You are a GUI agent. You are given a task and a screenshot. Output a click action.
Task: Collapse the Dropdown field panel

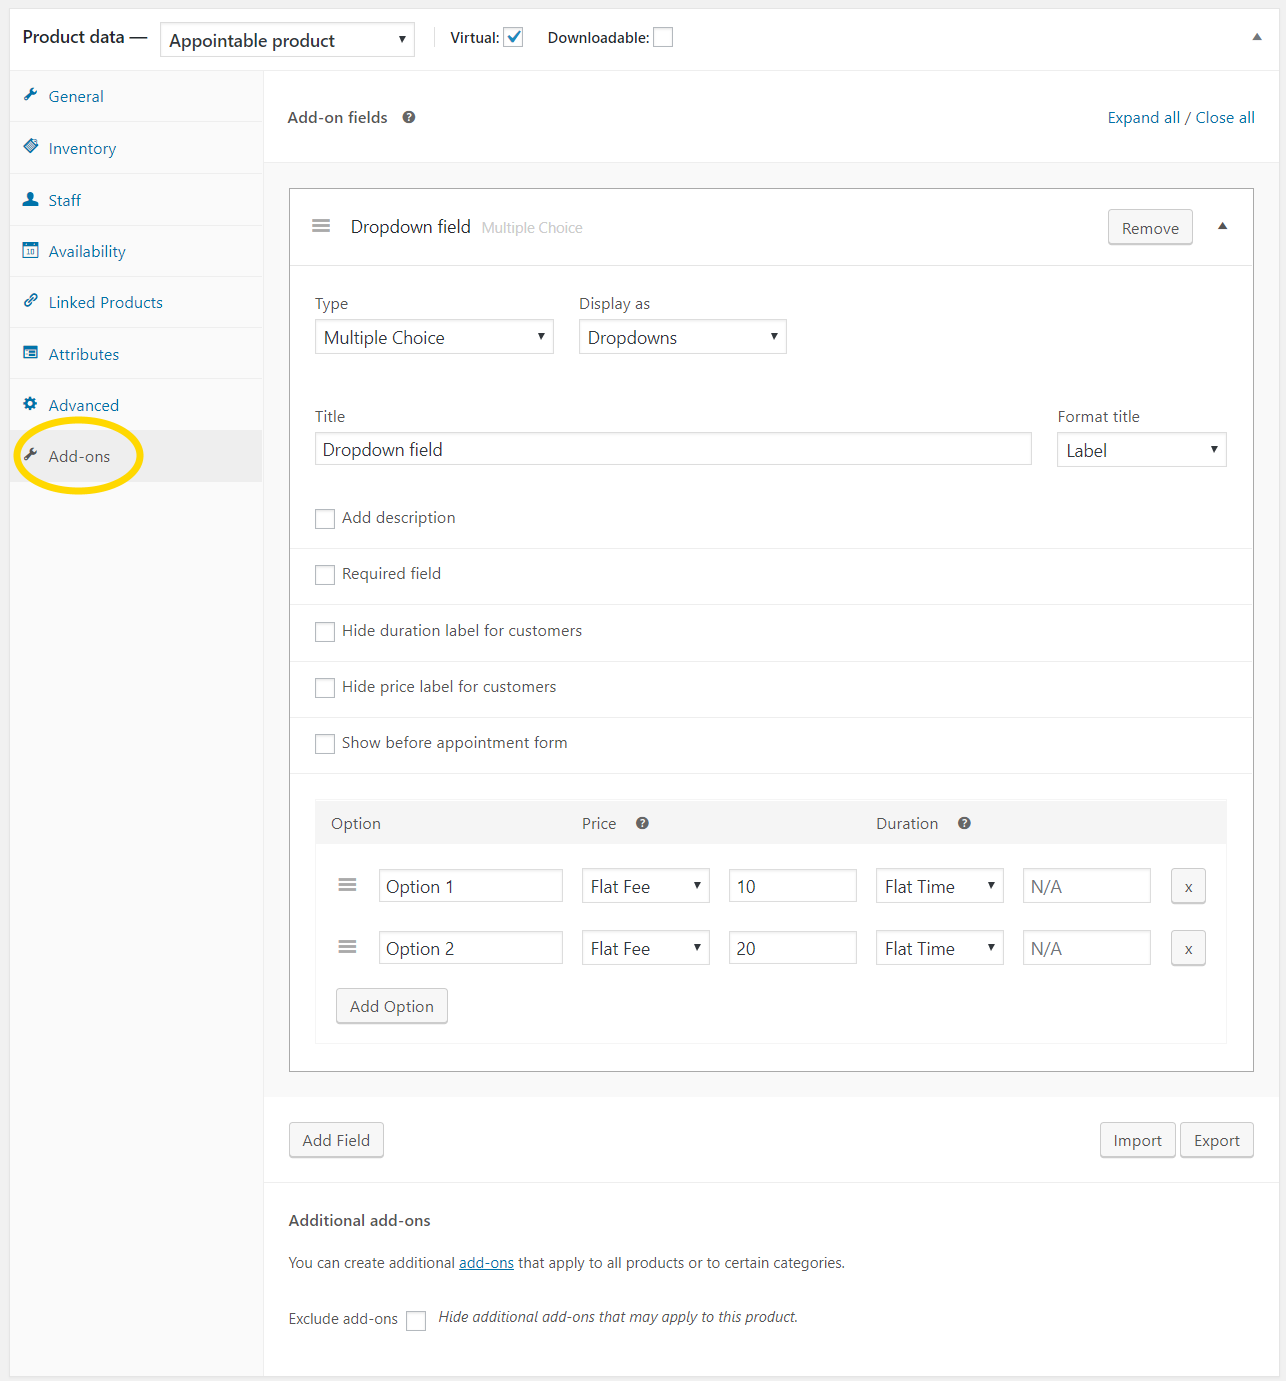1222,226
